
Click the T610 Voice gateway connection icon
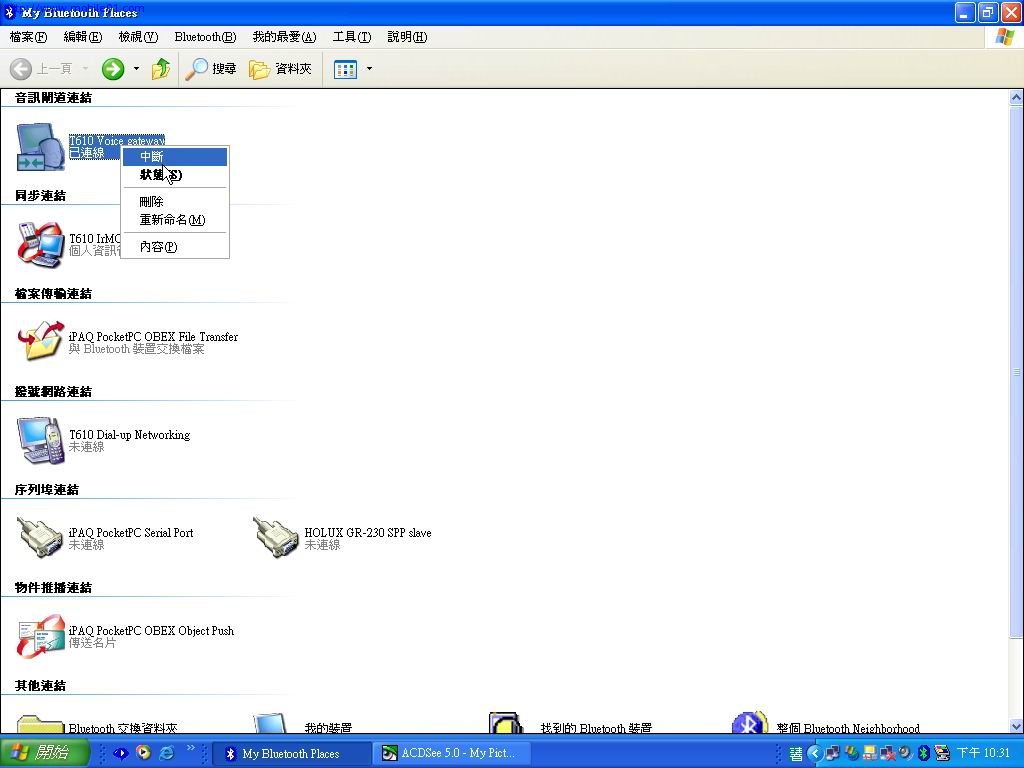tap(40, 147)
